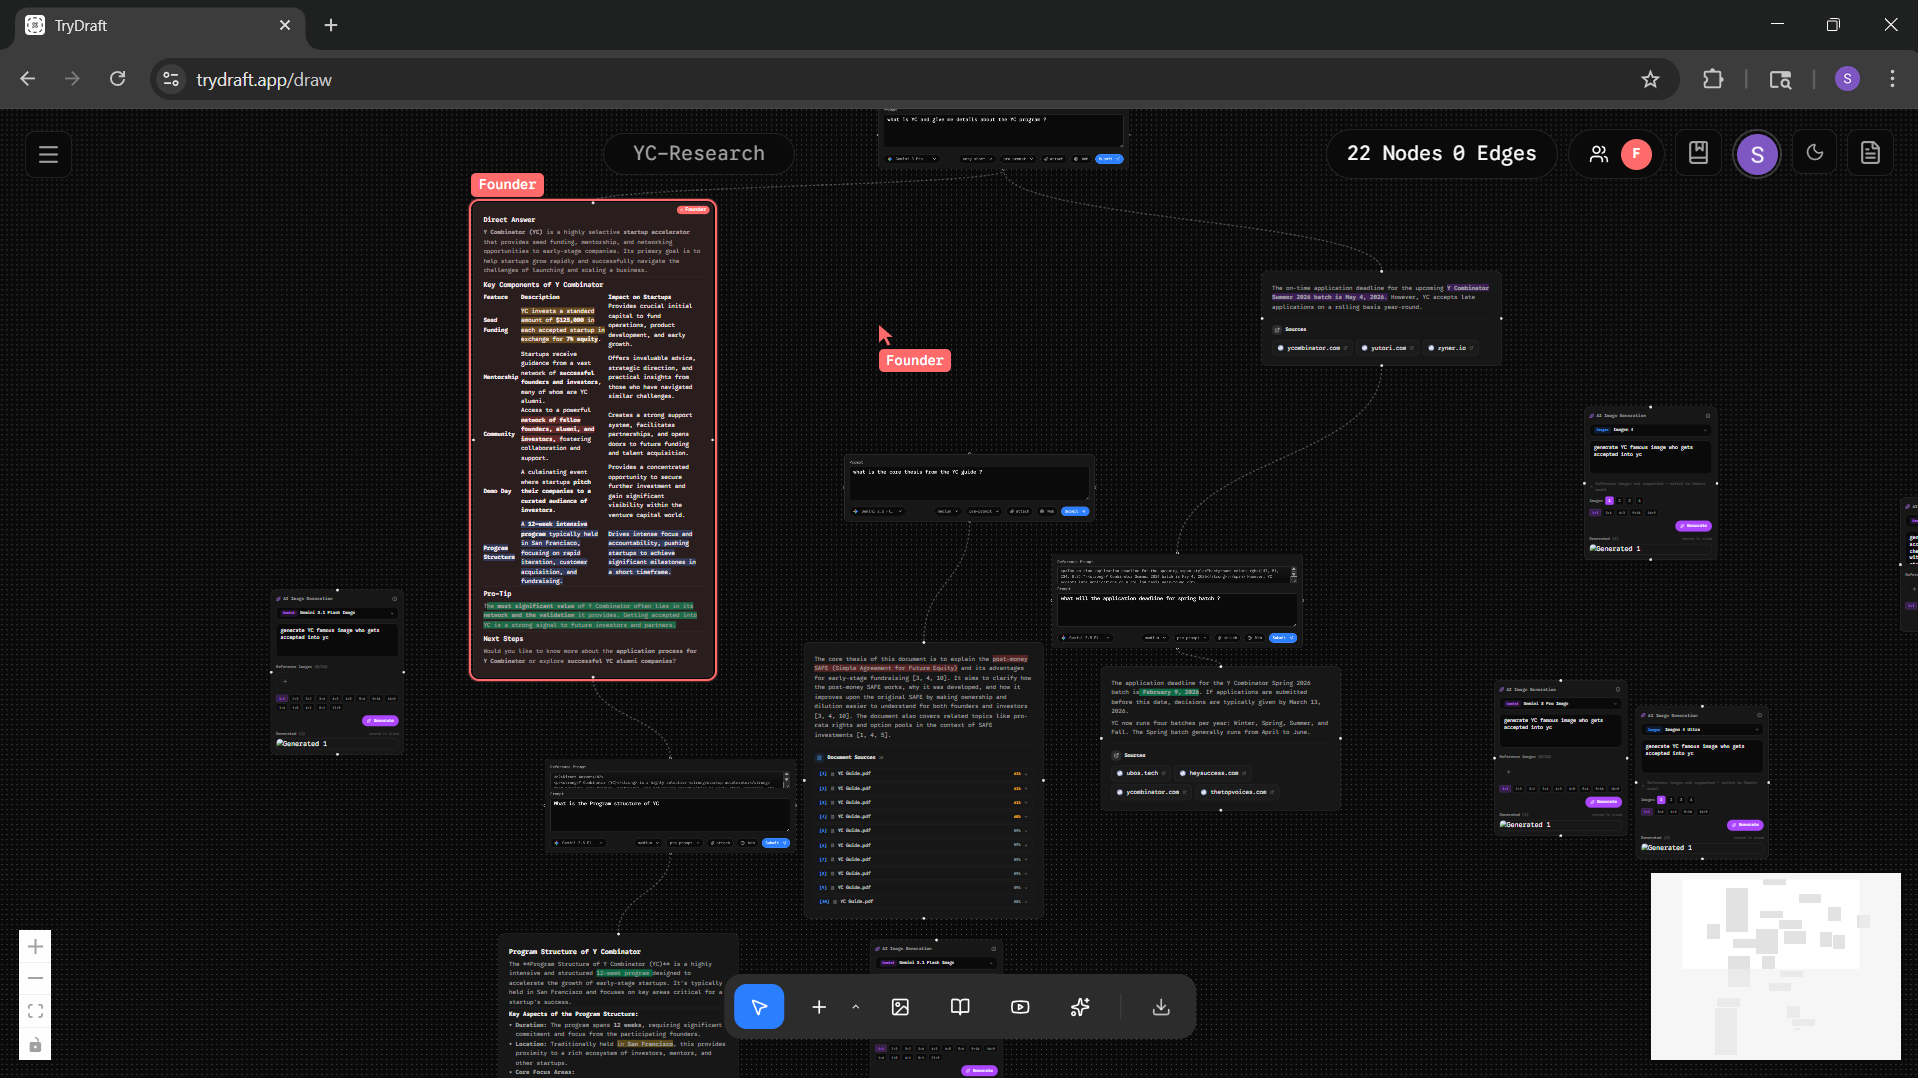Open the saved library bookmark icon
Viewport: 1918px width, 1078px height.
coord(1698,153)
